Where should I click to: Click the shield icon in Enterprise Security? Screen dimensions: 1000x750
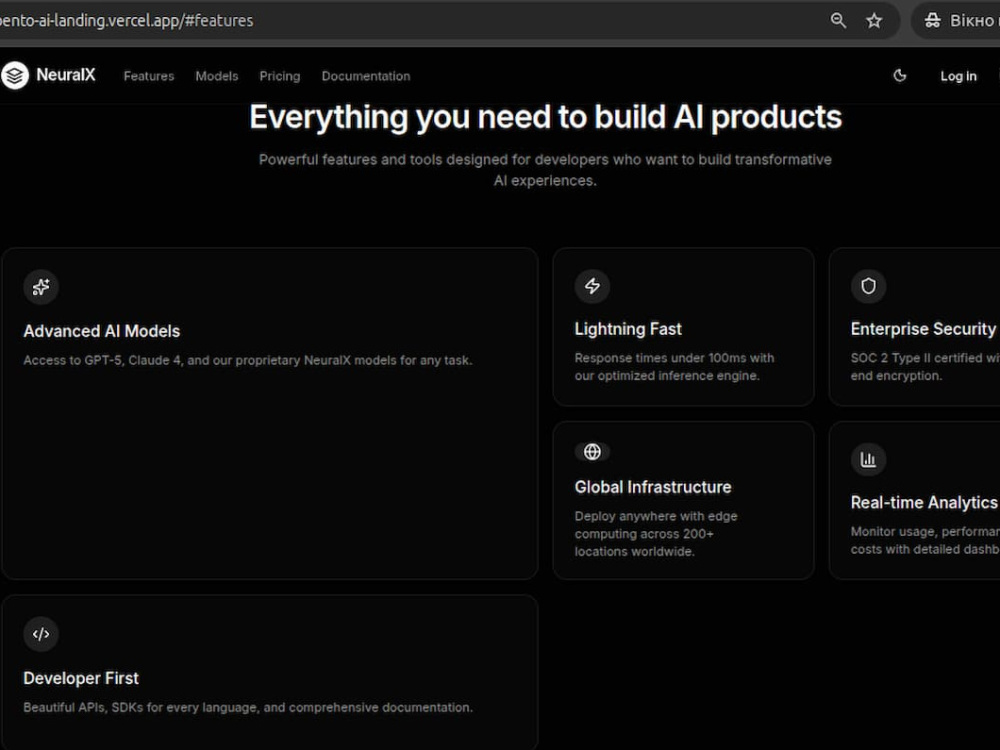[868, 286]
